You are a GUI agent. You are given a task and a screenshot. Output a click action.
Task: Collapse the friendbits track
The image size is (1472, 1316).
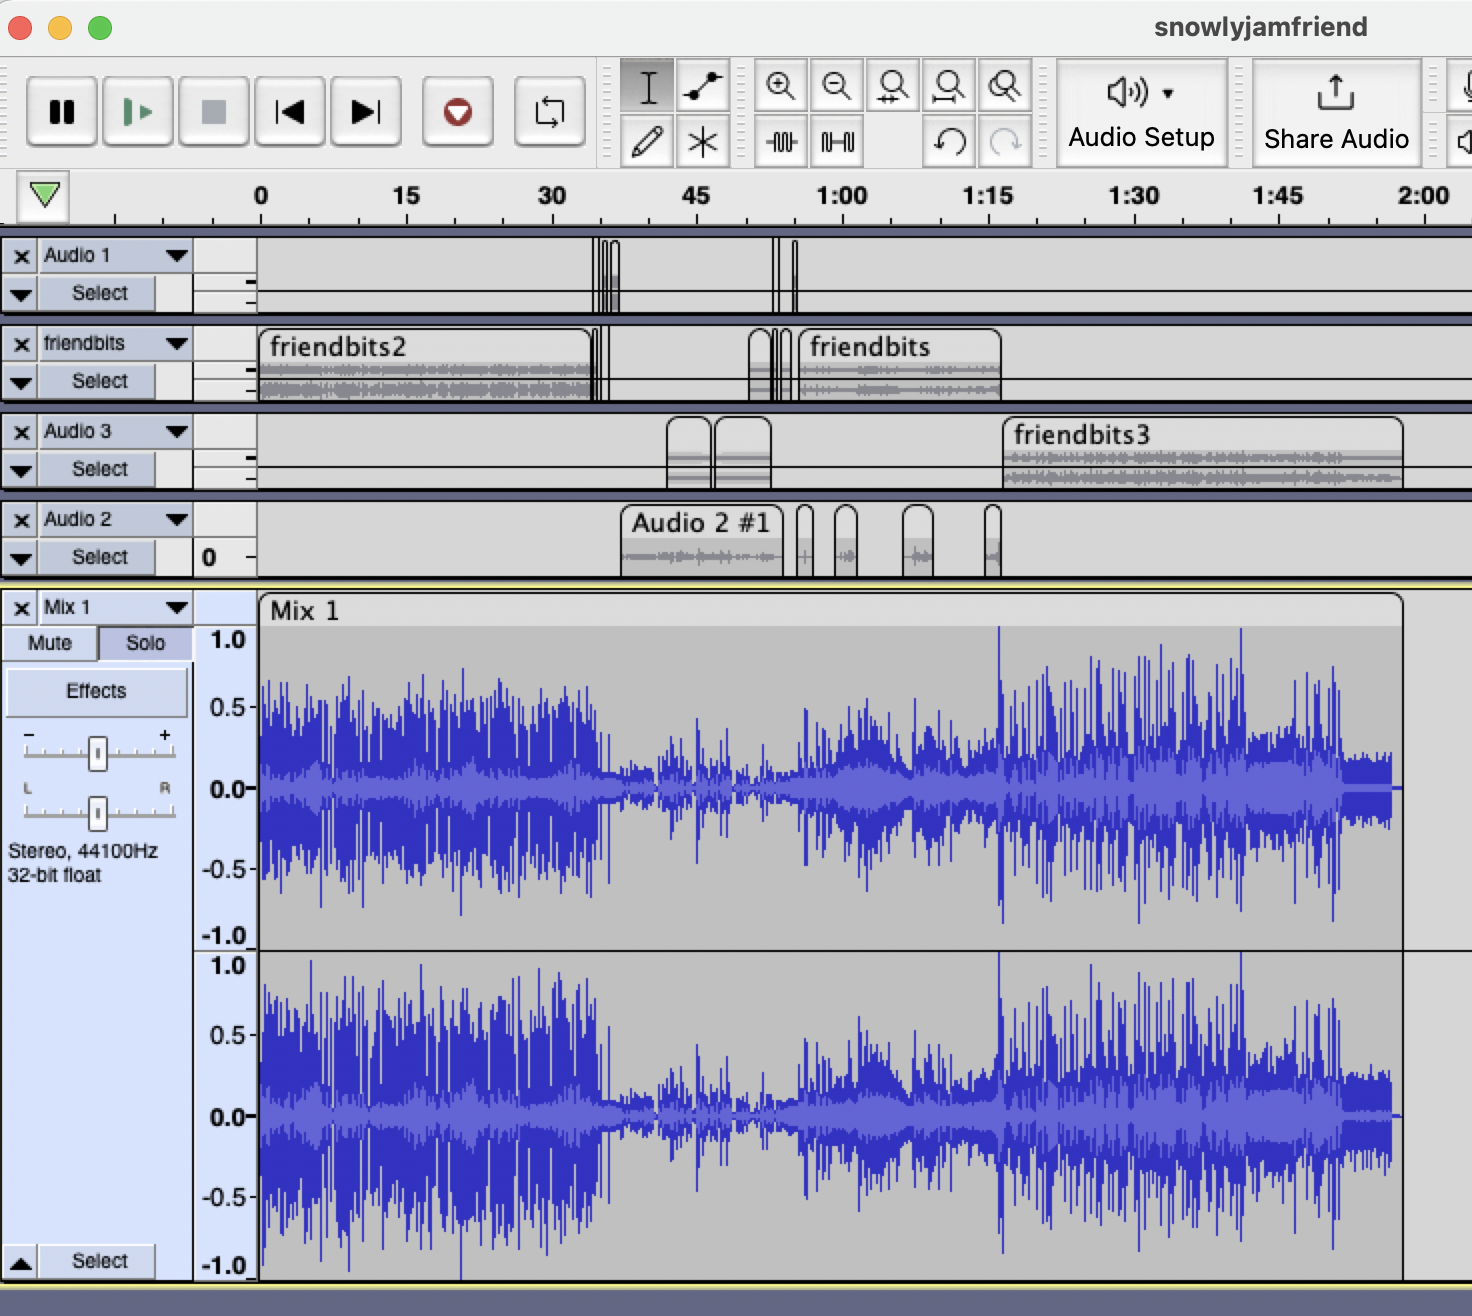[21, 382]
